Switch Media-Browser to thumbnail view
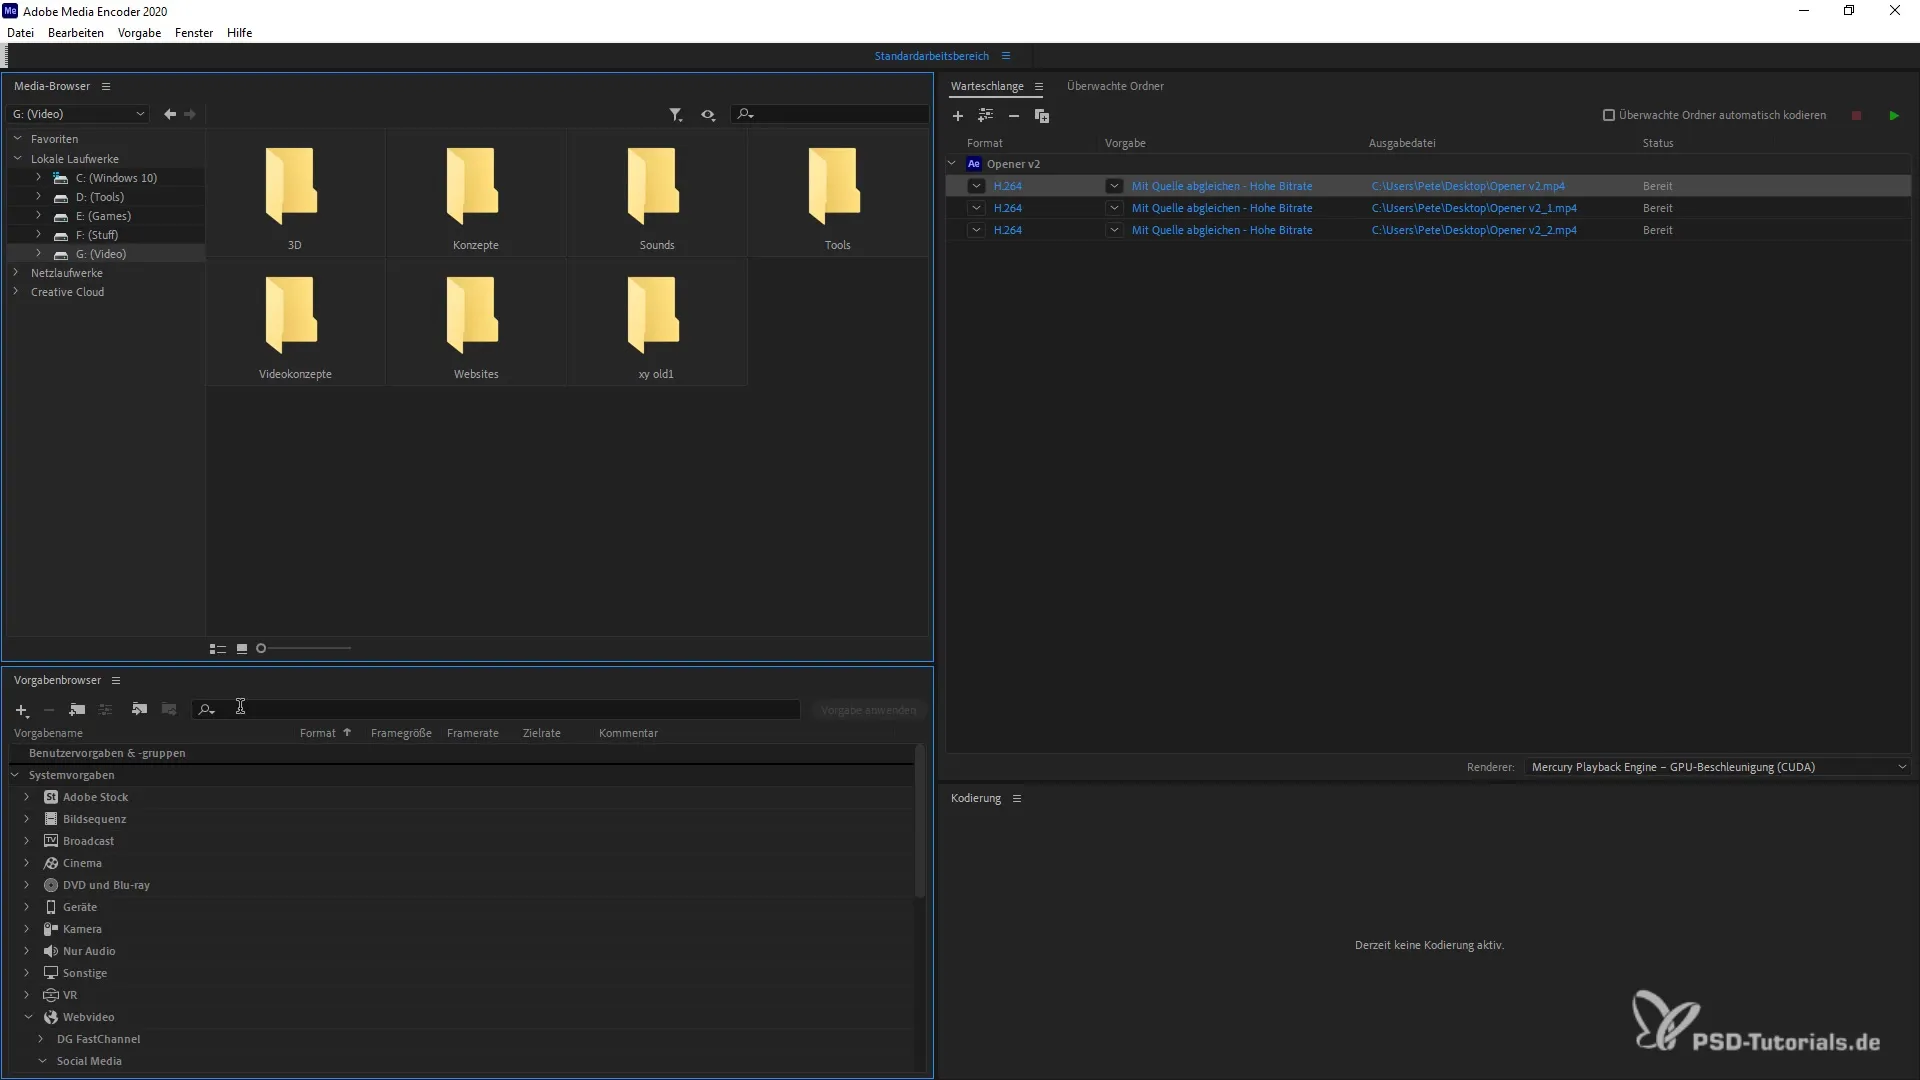 242,649
